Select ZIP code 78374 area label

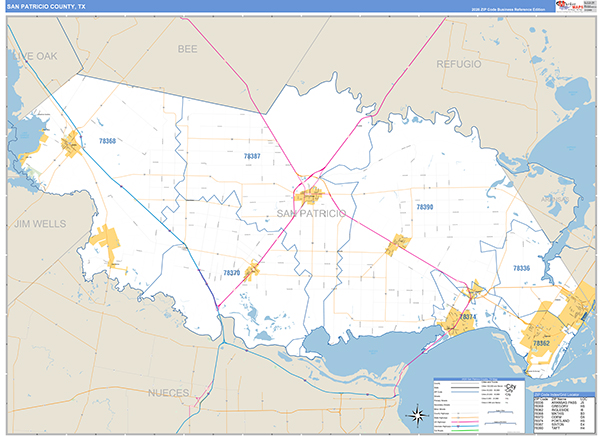click(467, 316)
